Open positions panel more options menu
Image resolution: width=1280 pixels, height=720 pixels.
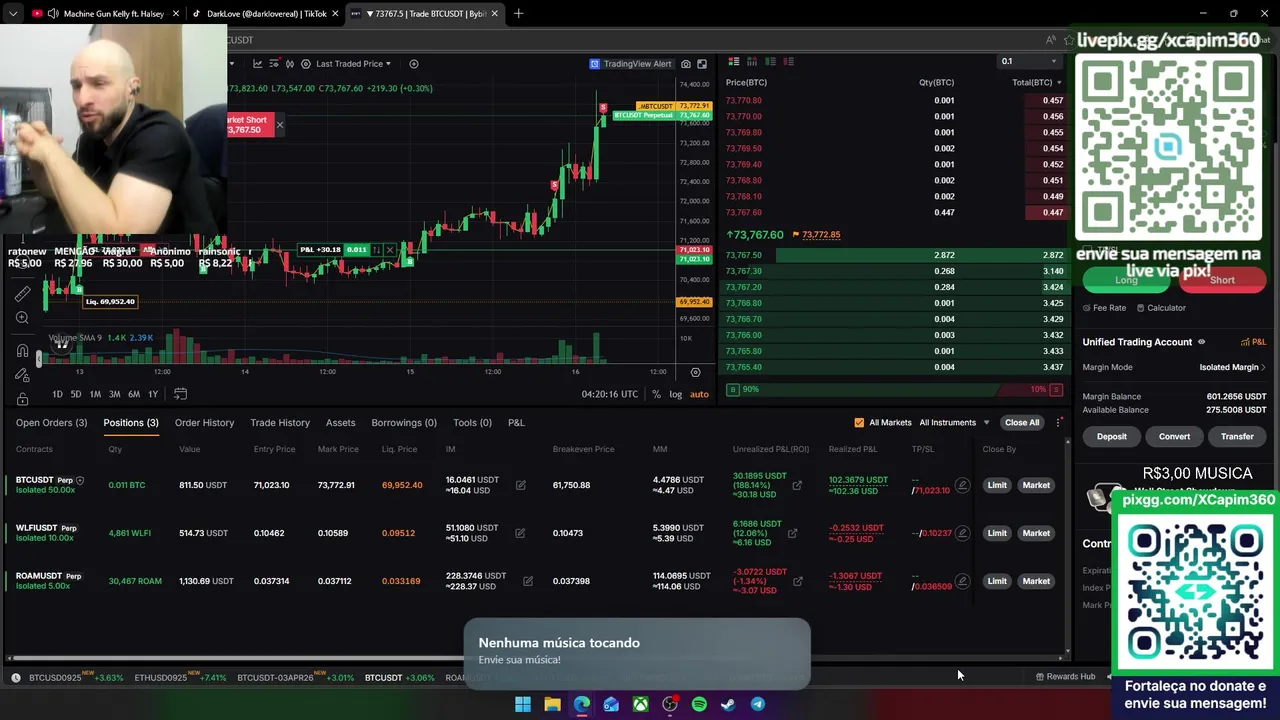(x=1059, y=423)
